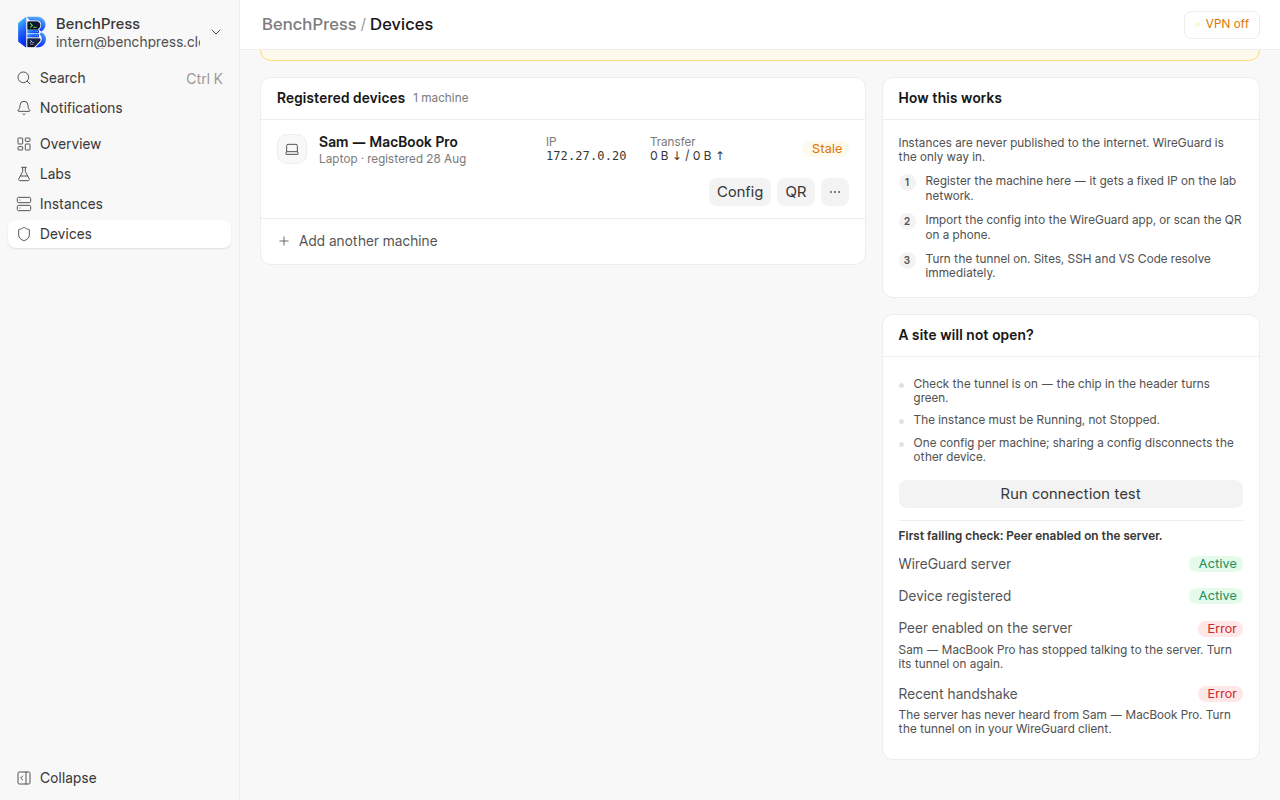Click the Search magnifier icon
Image resolution: width=1280 pixels, height=800 pixels.
pos(24,78)
